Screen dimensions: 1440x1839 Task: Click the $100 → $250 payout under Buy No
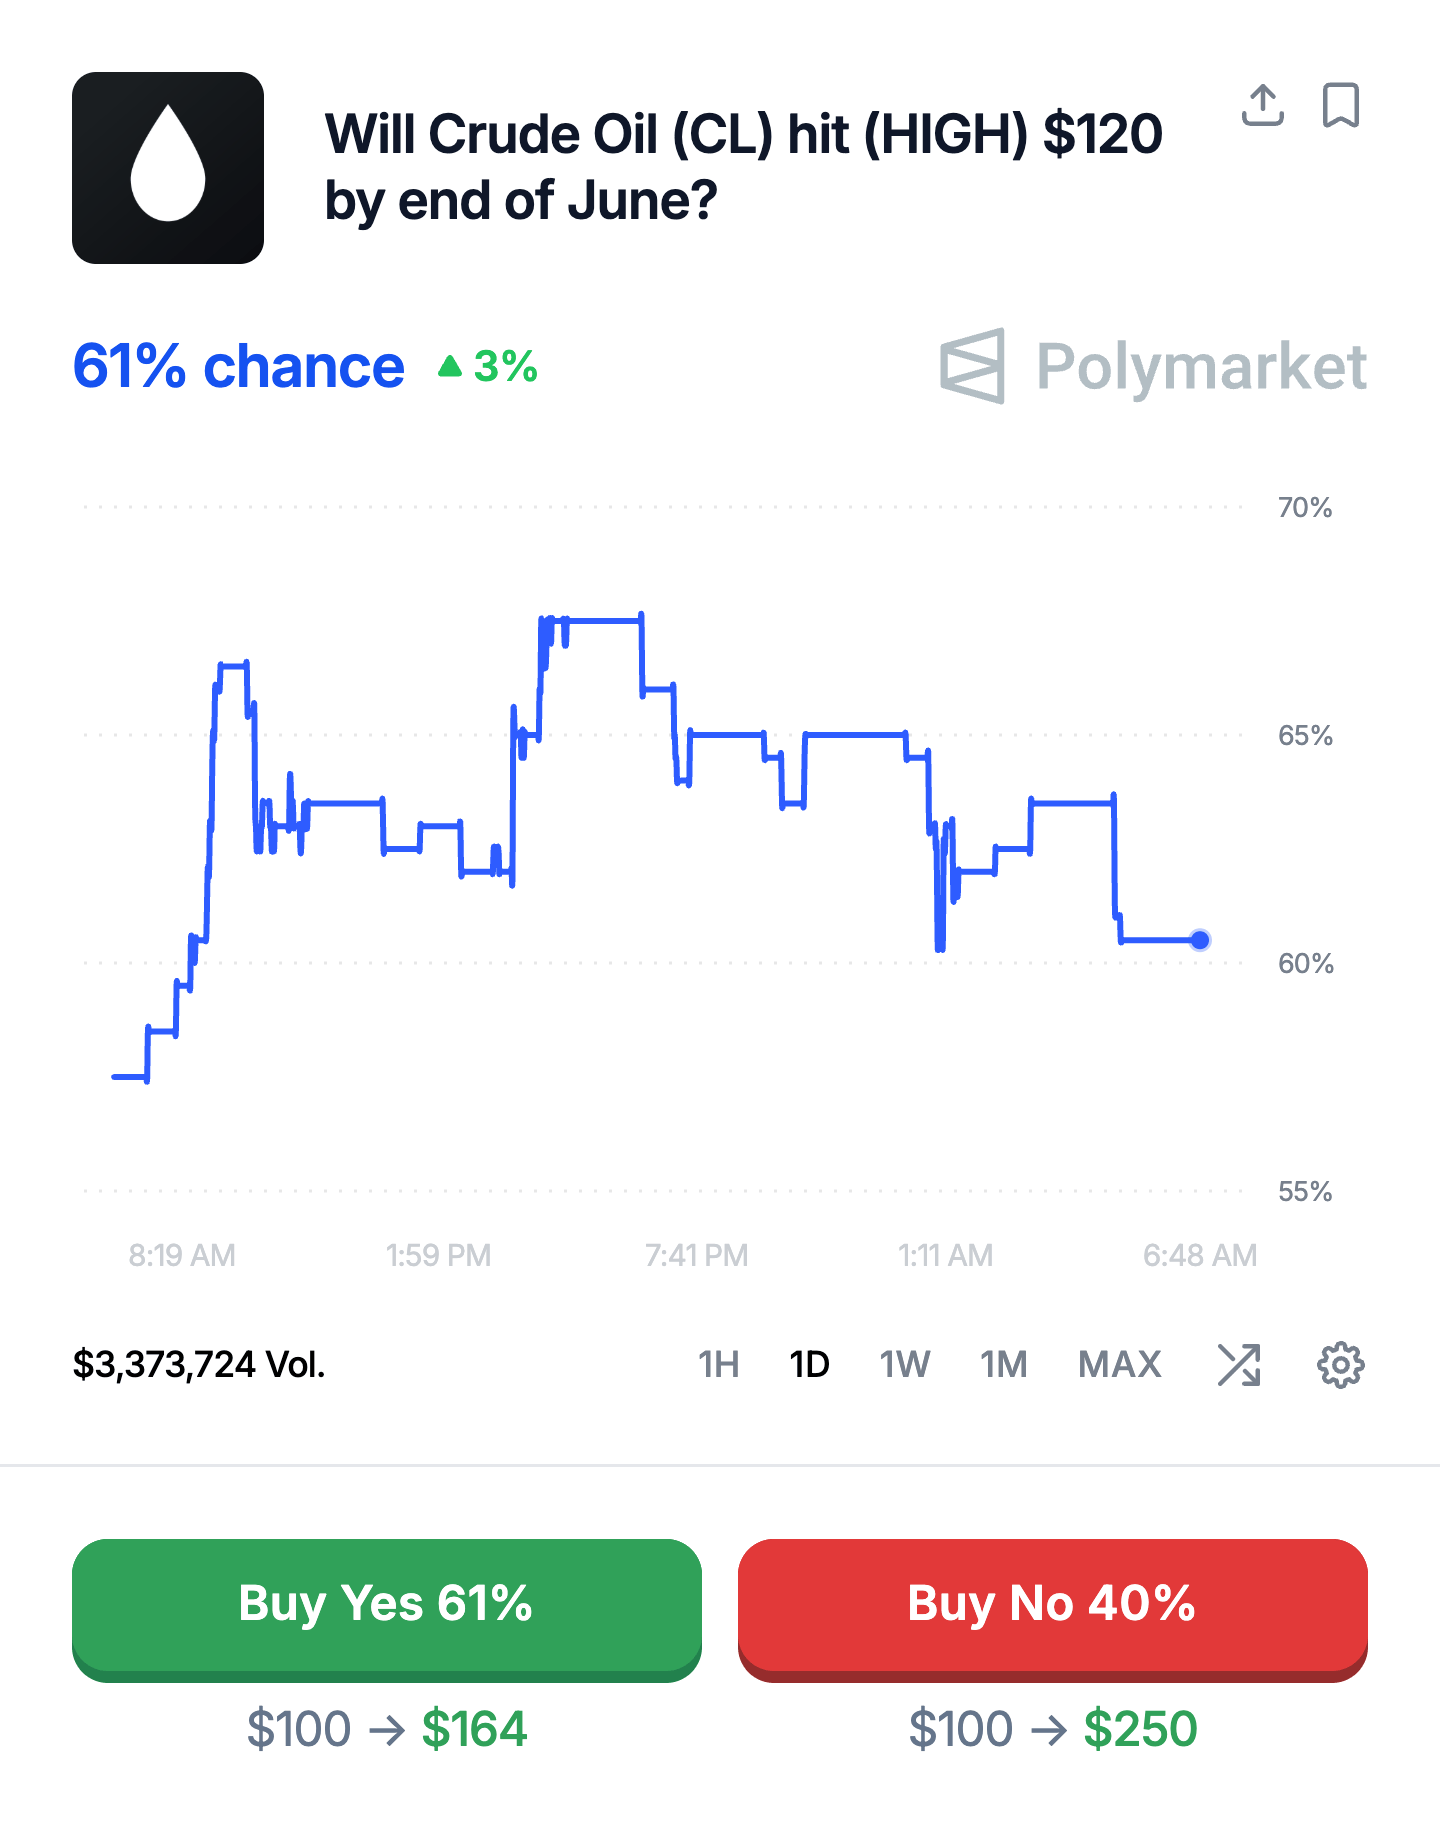(x=1052, y=1729)
